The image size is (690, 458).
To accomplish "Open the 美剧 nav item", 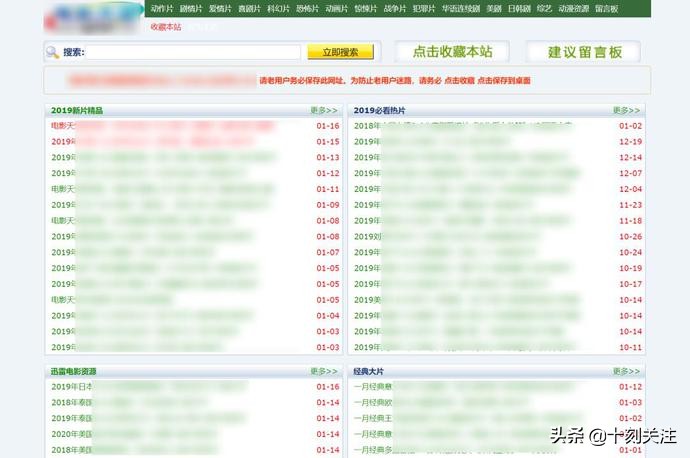I will (x=494, y=8).
